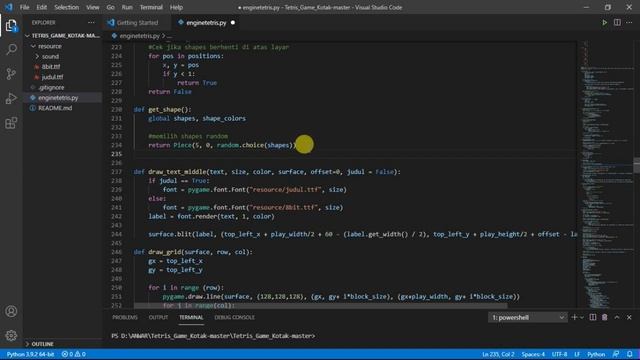Open .gitignore in the file tree
The width and height of the screenshot is (640, 360).
[62, 87]
